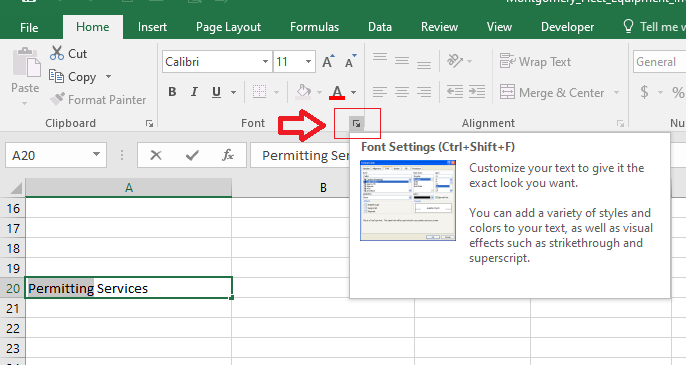Image resolution: width=686 pixels, height=365 pixels.
Task: Expand the Calibri font name dropdown
Action: pyautogui.click(x=265, y=62)
